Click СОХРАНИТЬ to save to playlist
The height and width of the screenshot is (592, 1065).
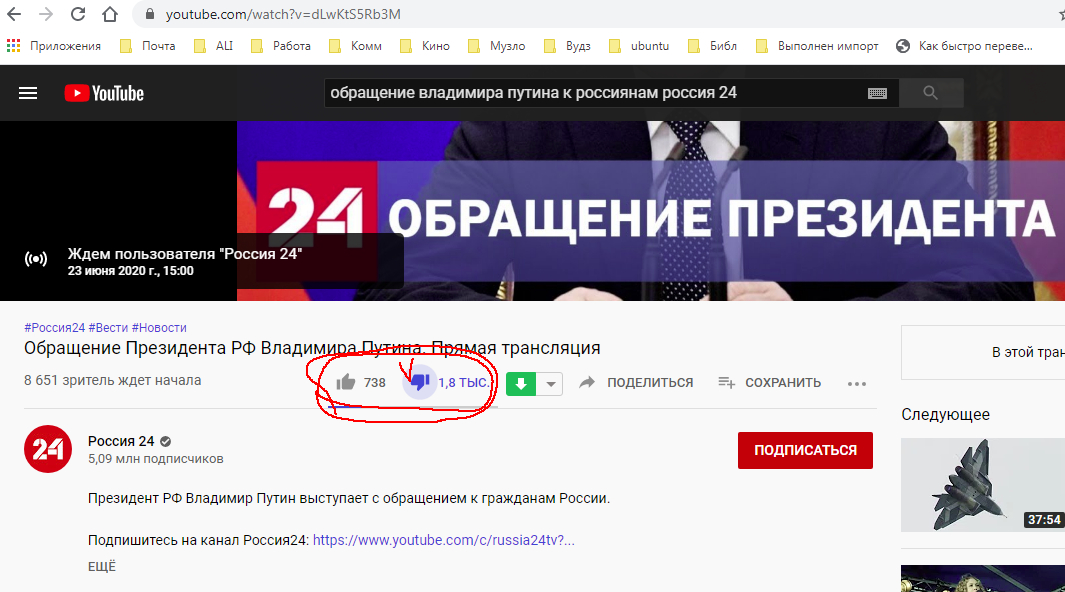tap(769, 383)
